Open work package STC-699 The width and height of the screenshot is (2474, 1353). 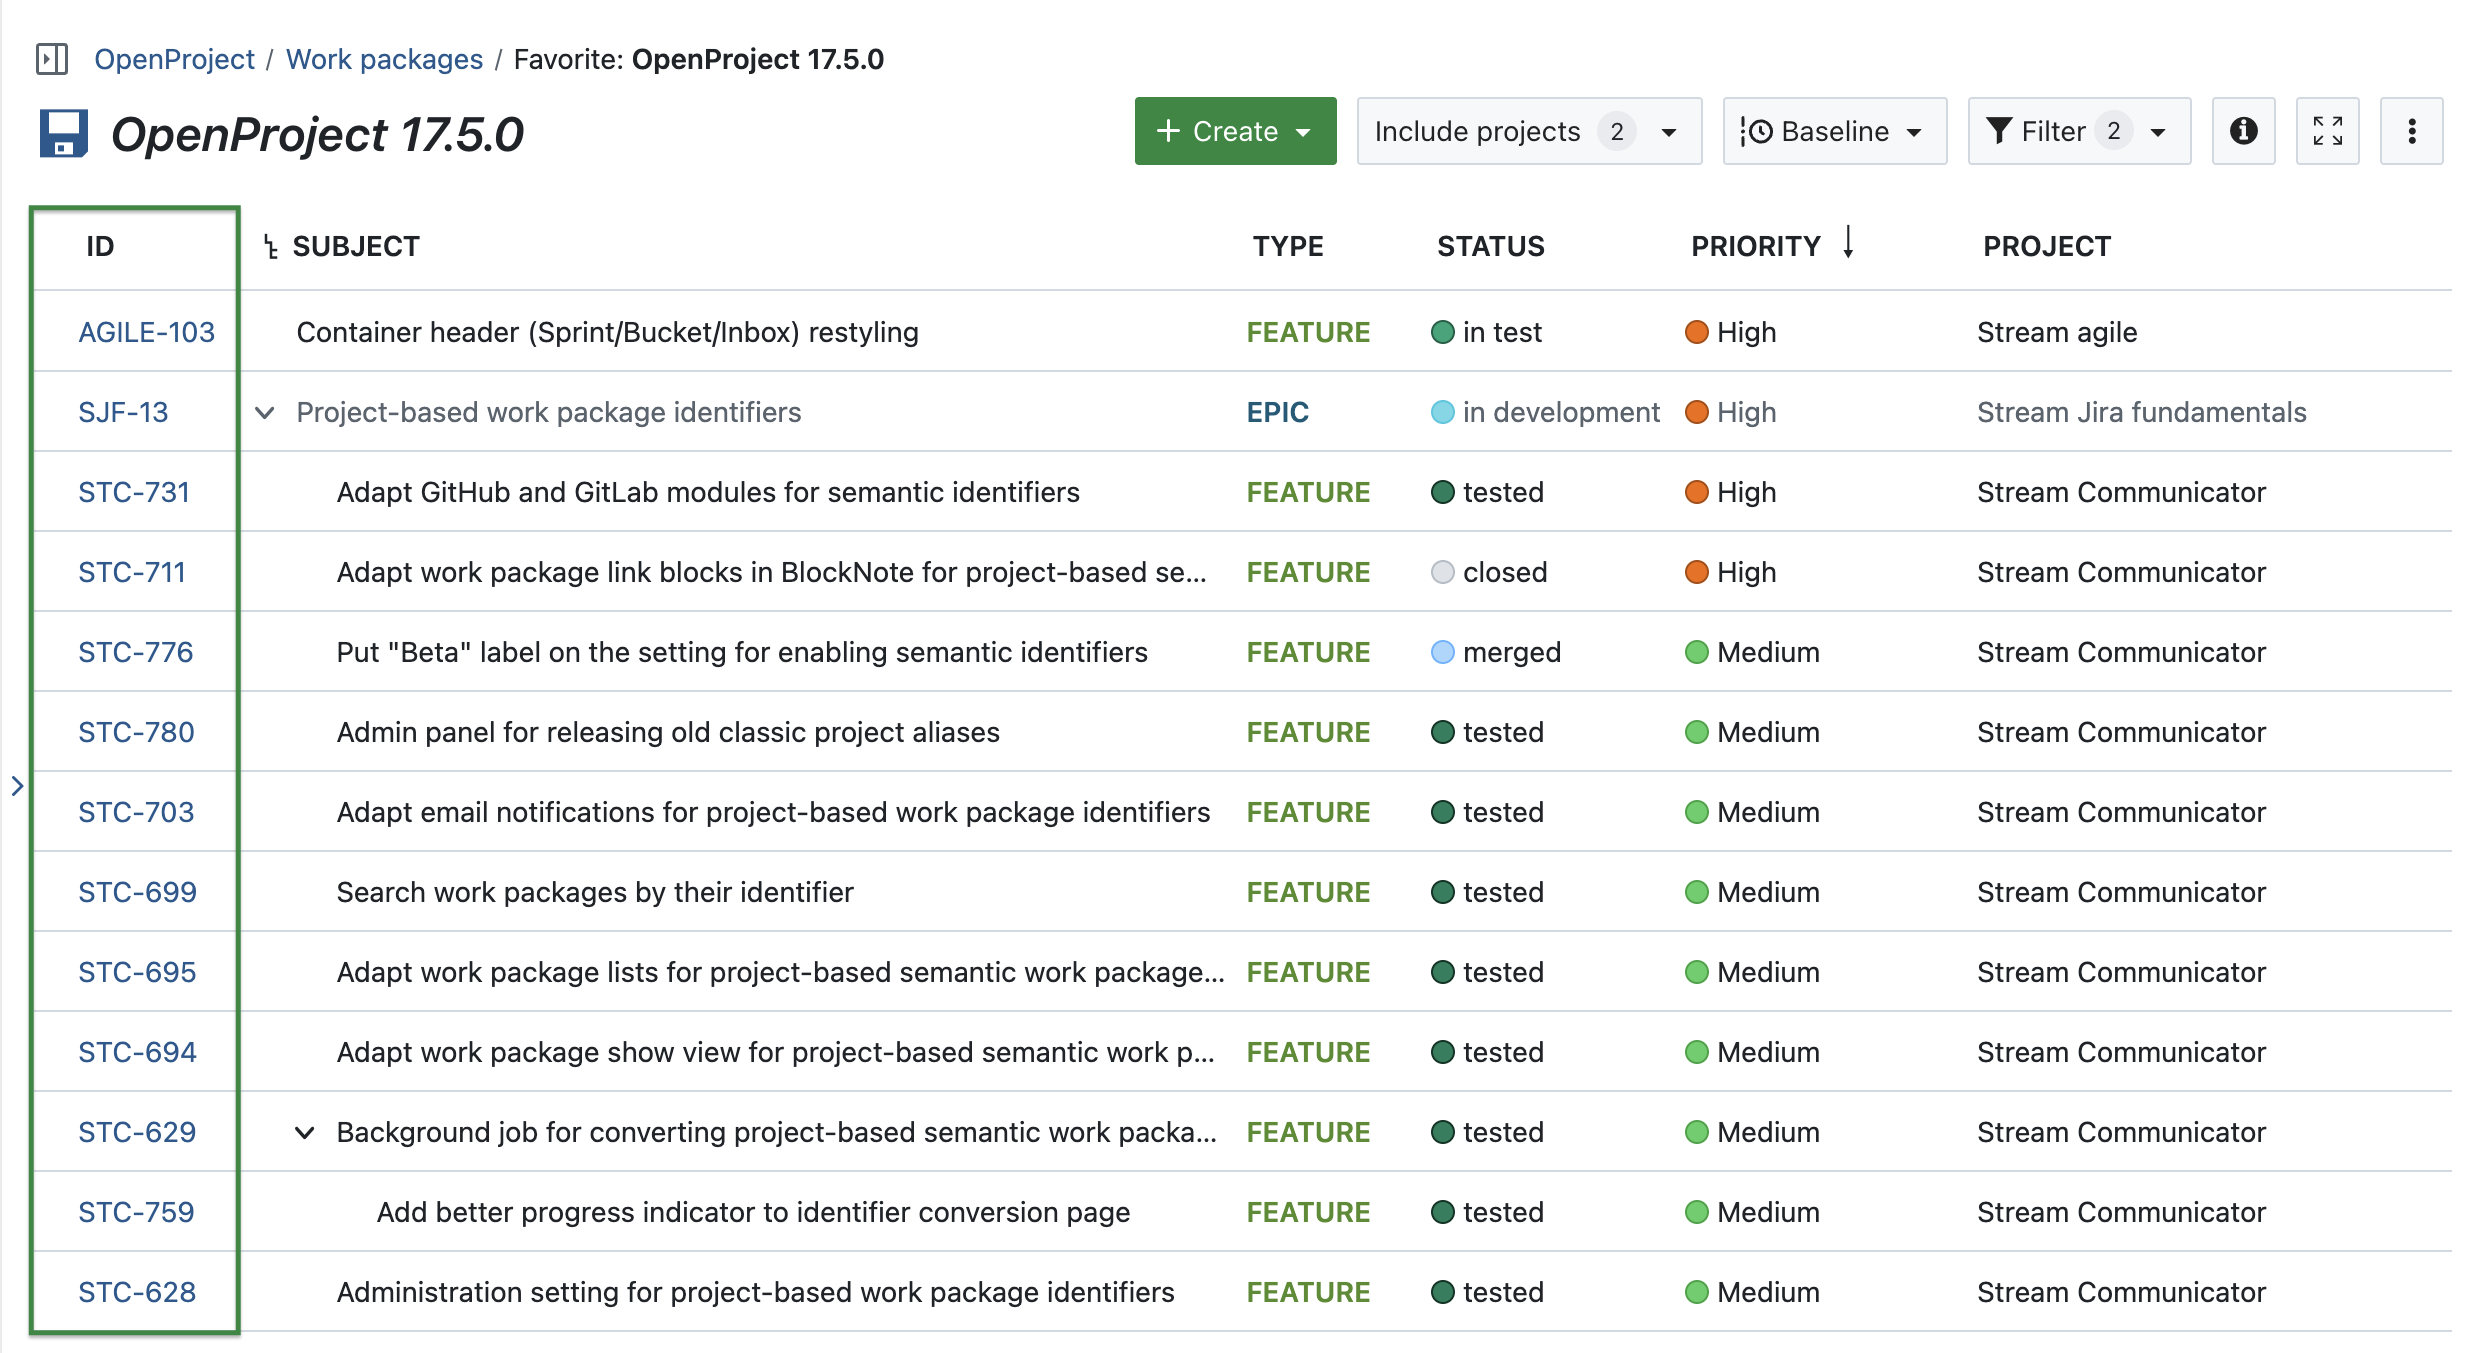(137, 892)
